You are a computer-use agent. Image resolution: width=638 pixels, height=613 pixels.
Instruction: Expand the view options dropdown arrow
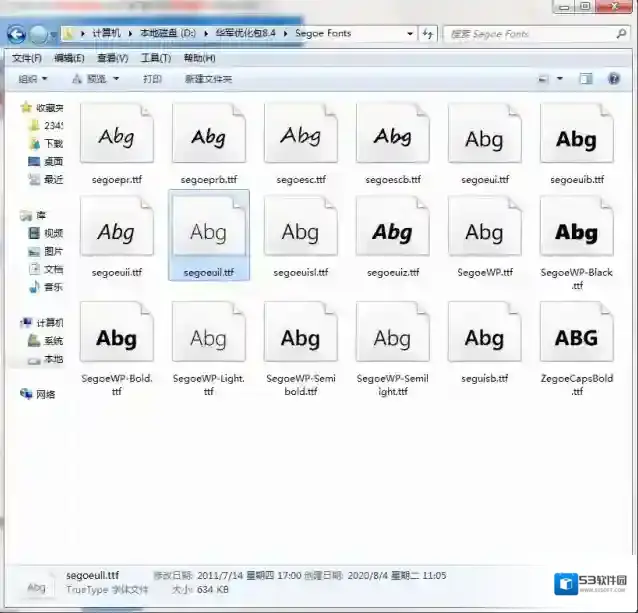[560, 79]
